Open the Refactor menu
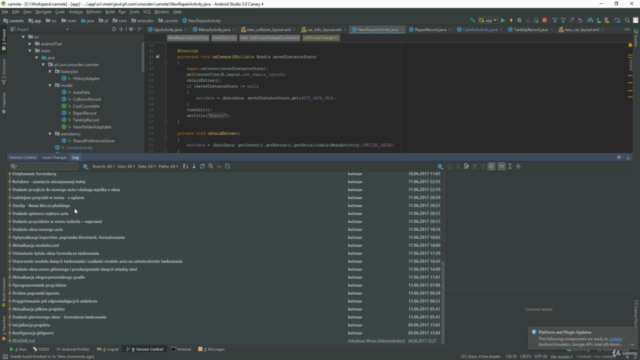 [93, 12]
